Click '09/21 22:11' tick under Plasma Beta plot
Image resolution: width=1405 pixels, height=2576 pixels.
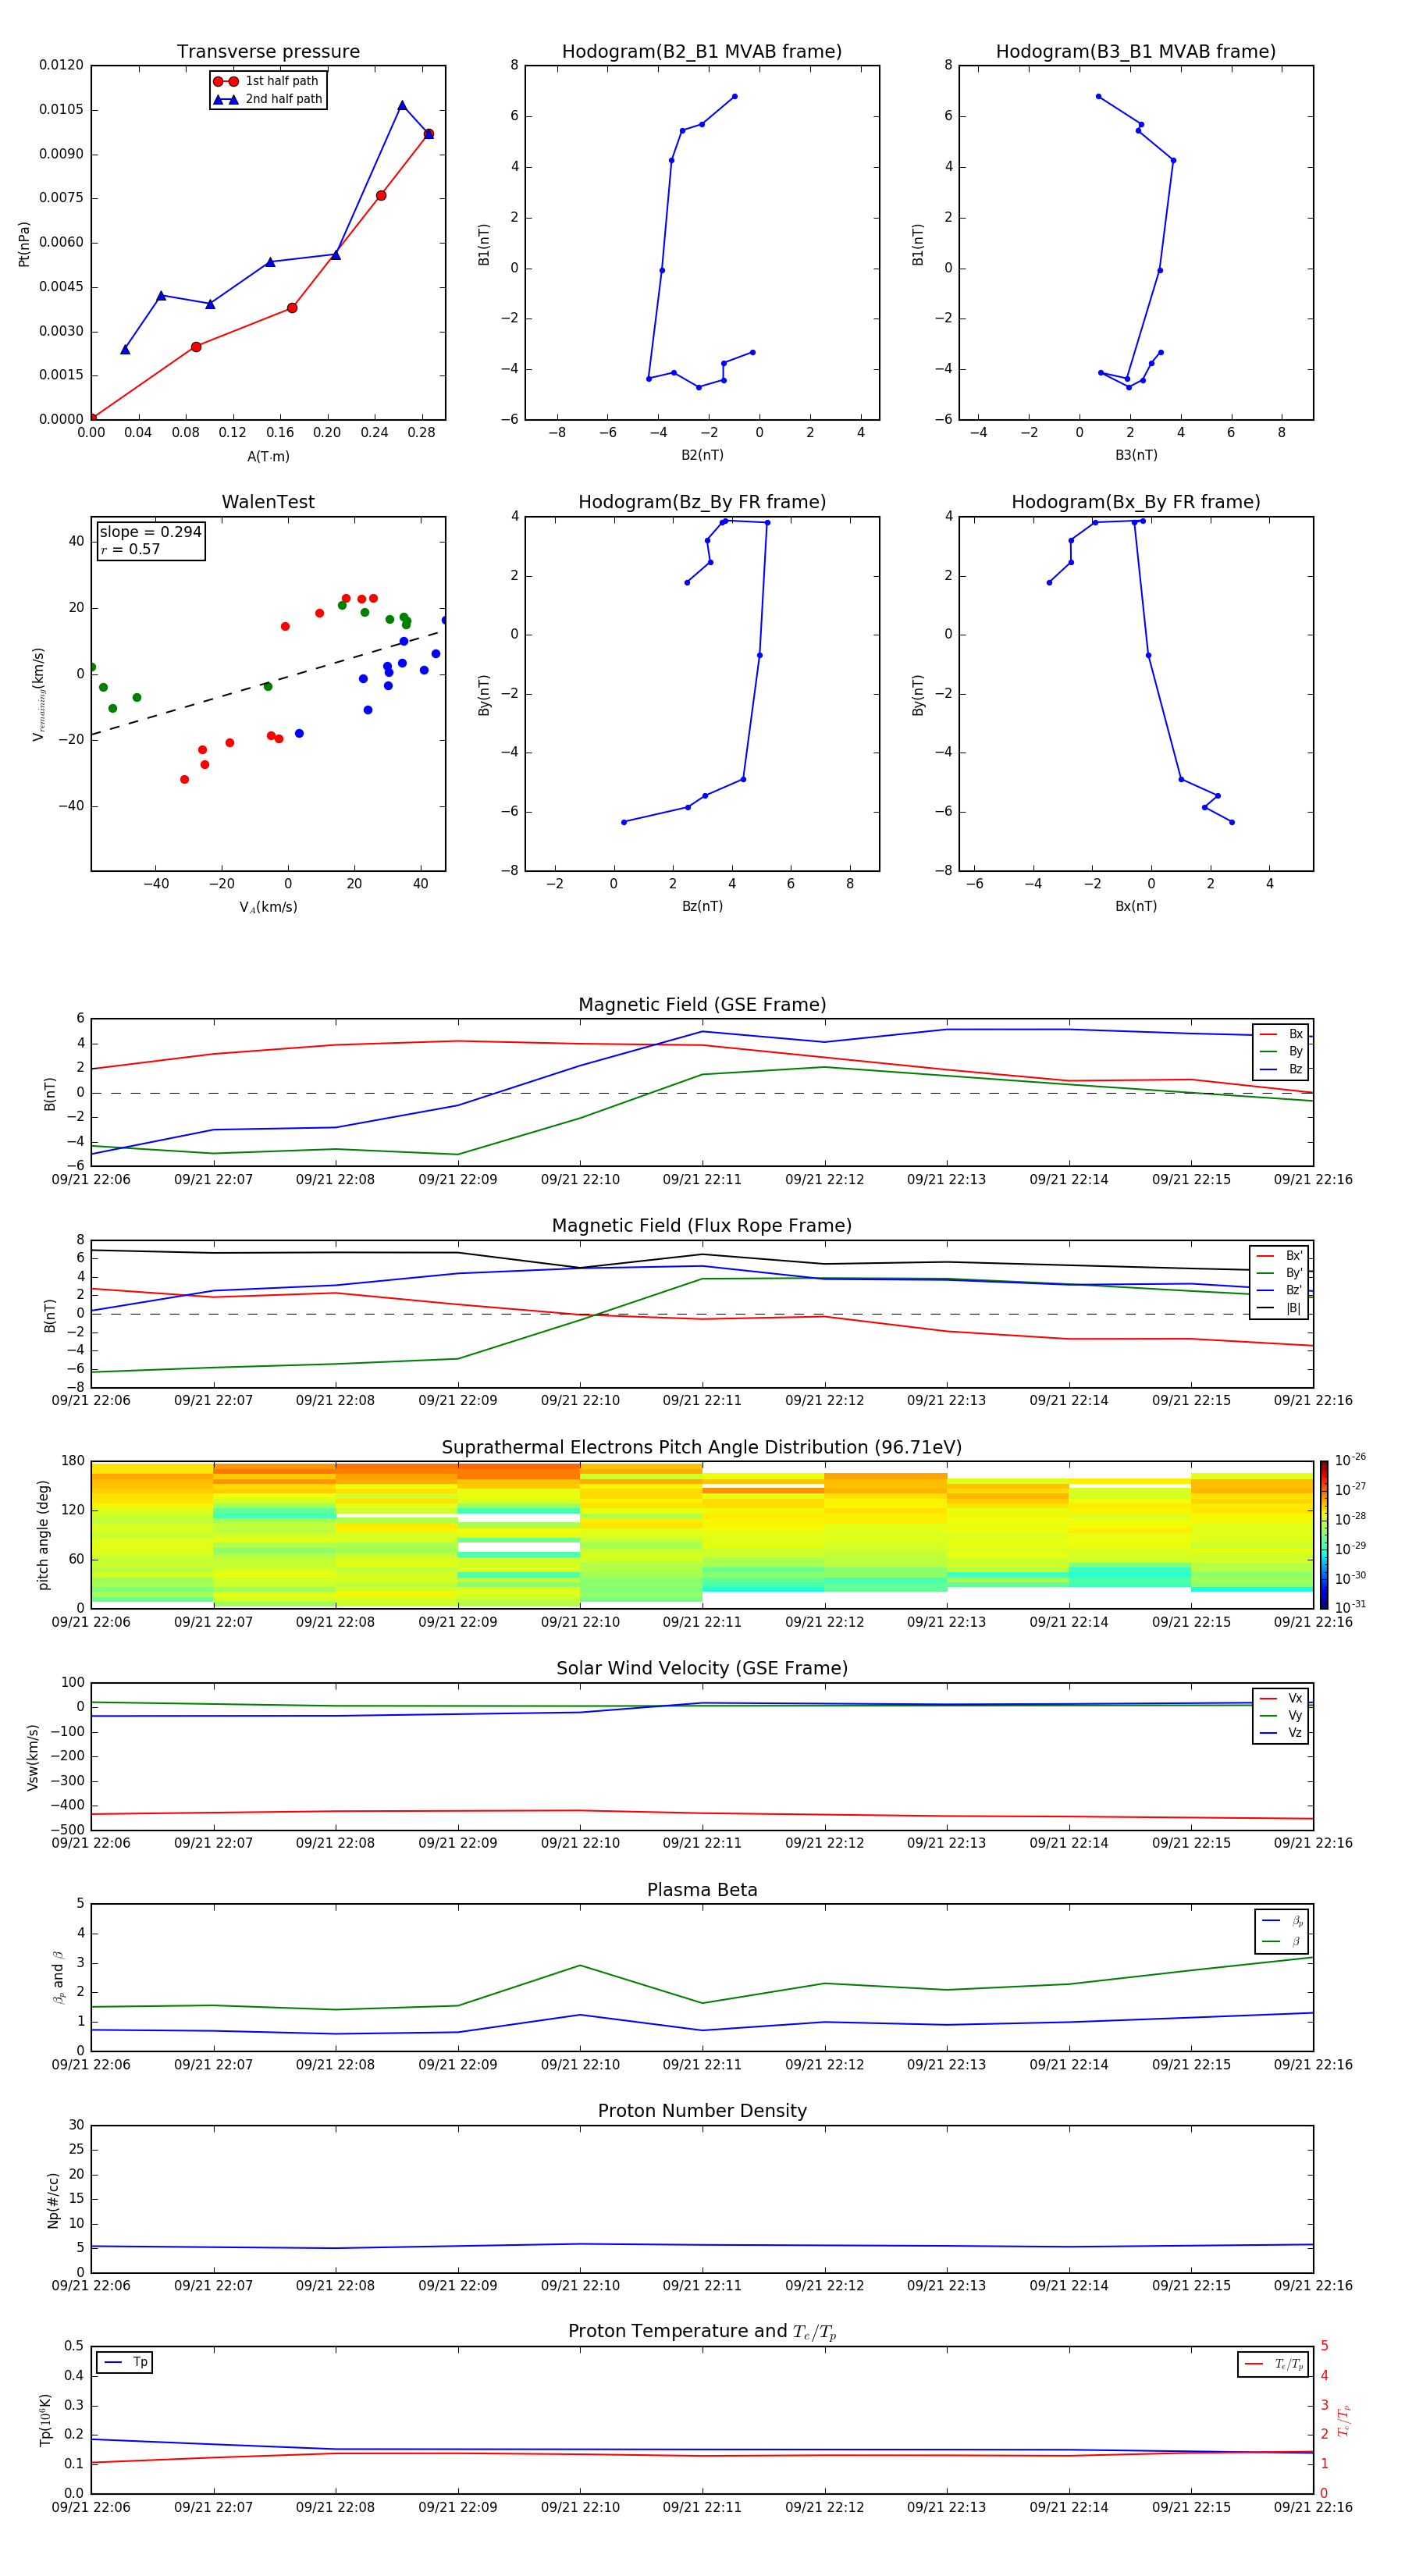(702, 2065)
